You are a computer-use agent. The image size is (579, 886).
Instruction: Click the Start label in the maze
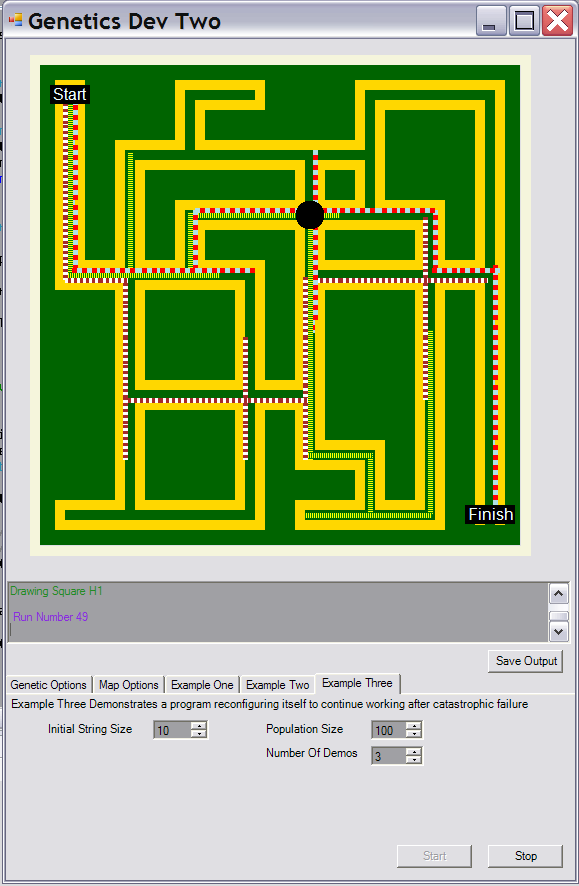pos(70,94)
